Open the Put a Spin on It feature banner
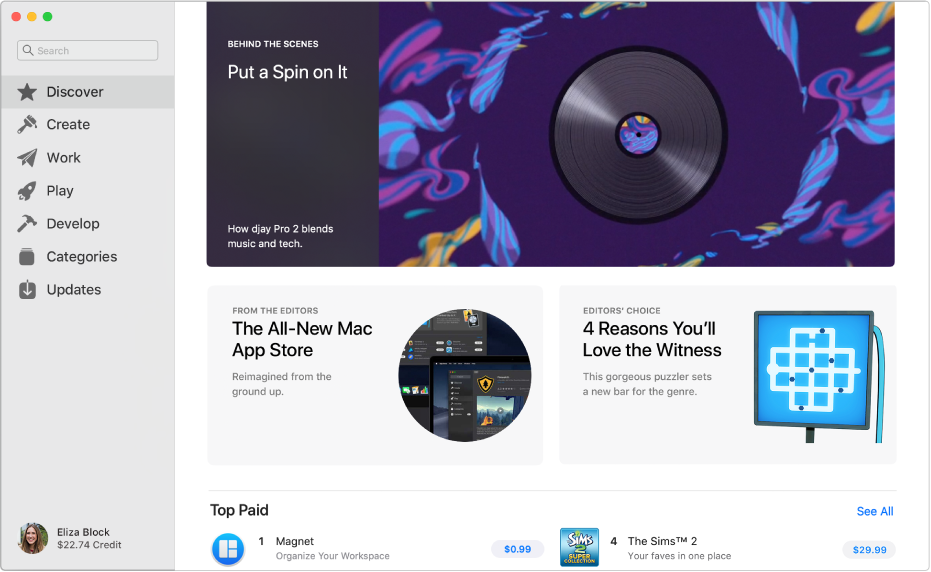Image resolution: width=931 pixels, height=572 pixels. point(550,134)
